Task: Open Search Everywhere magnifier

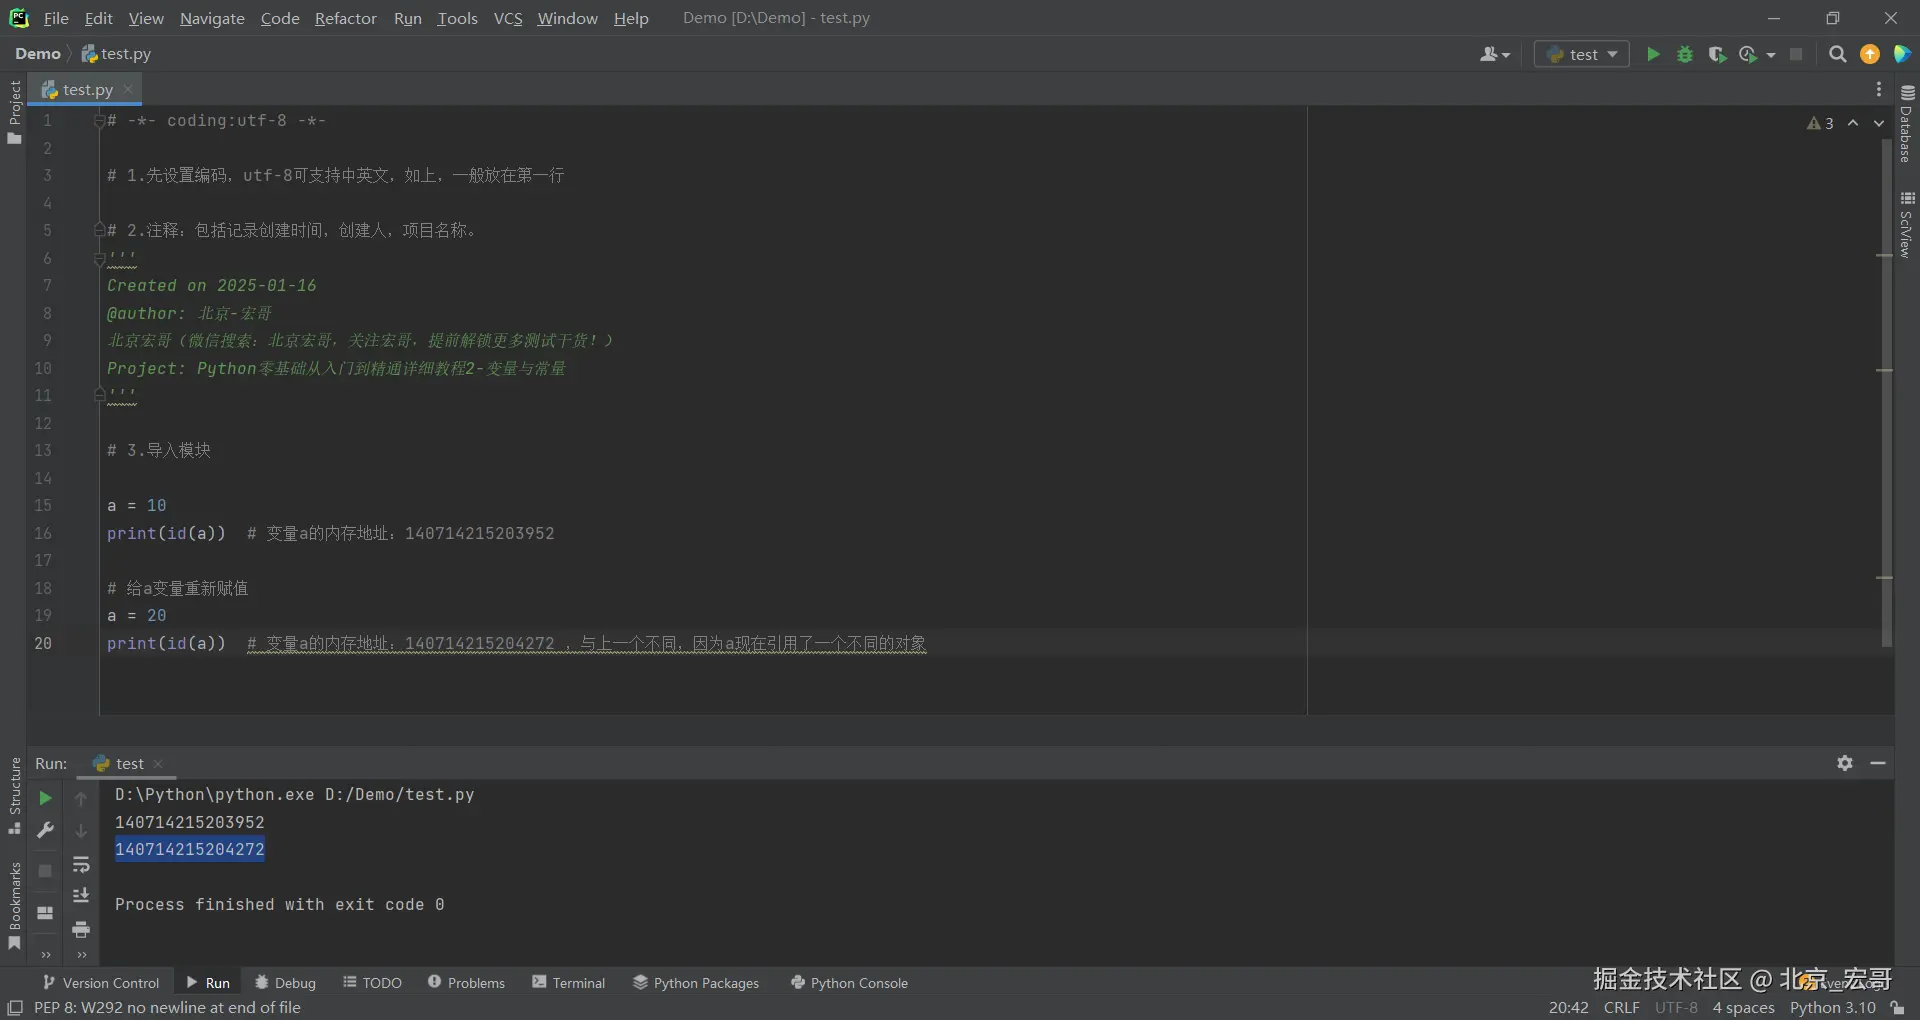Action: pos(1837,54)
